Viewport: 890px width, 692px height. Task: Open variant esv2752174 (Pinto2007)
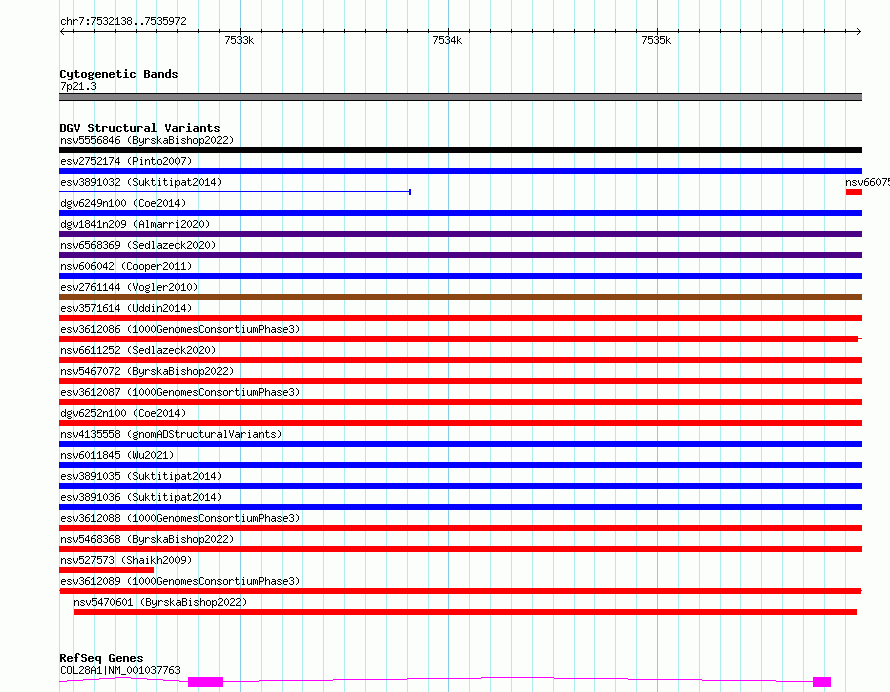[126, 161]
